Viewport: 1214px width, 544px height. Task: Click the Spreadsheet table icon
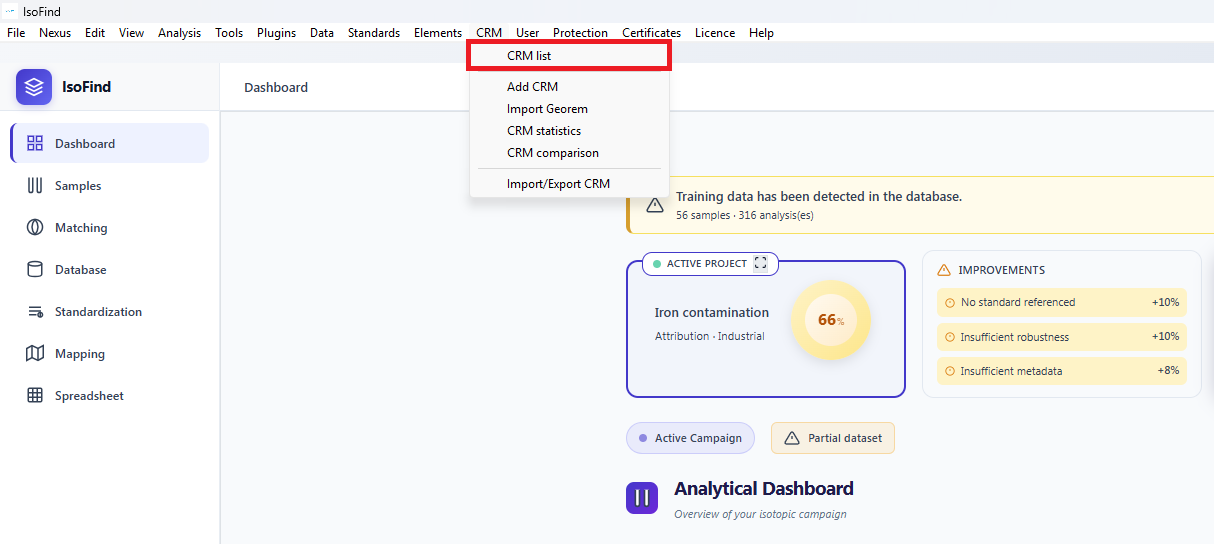point(35,396)
